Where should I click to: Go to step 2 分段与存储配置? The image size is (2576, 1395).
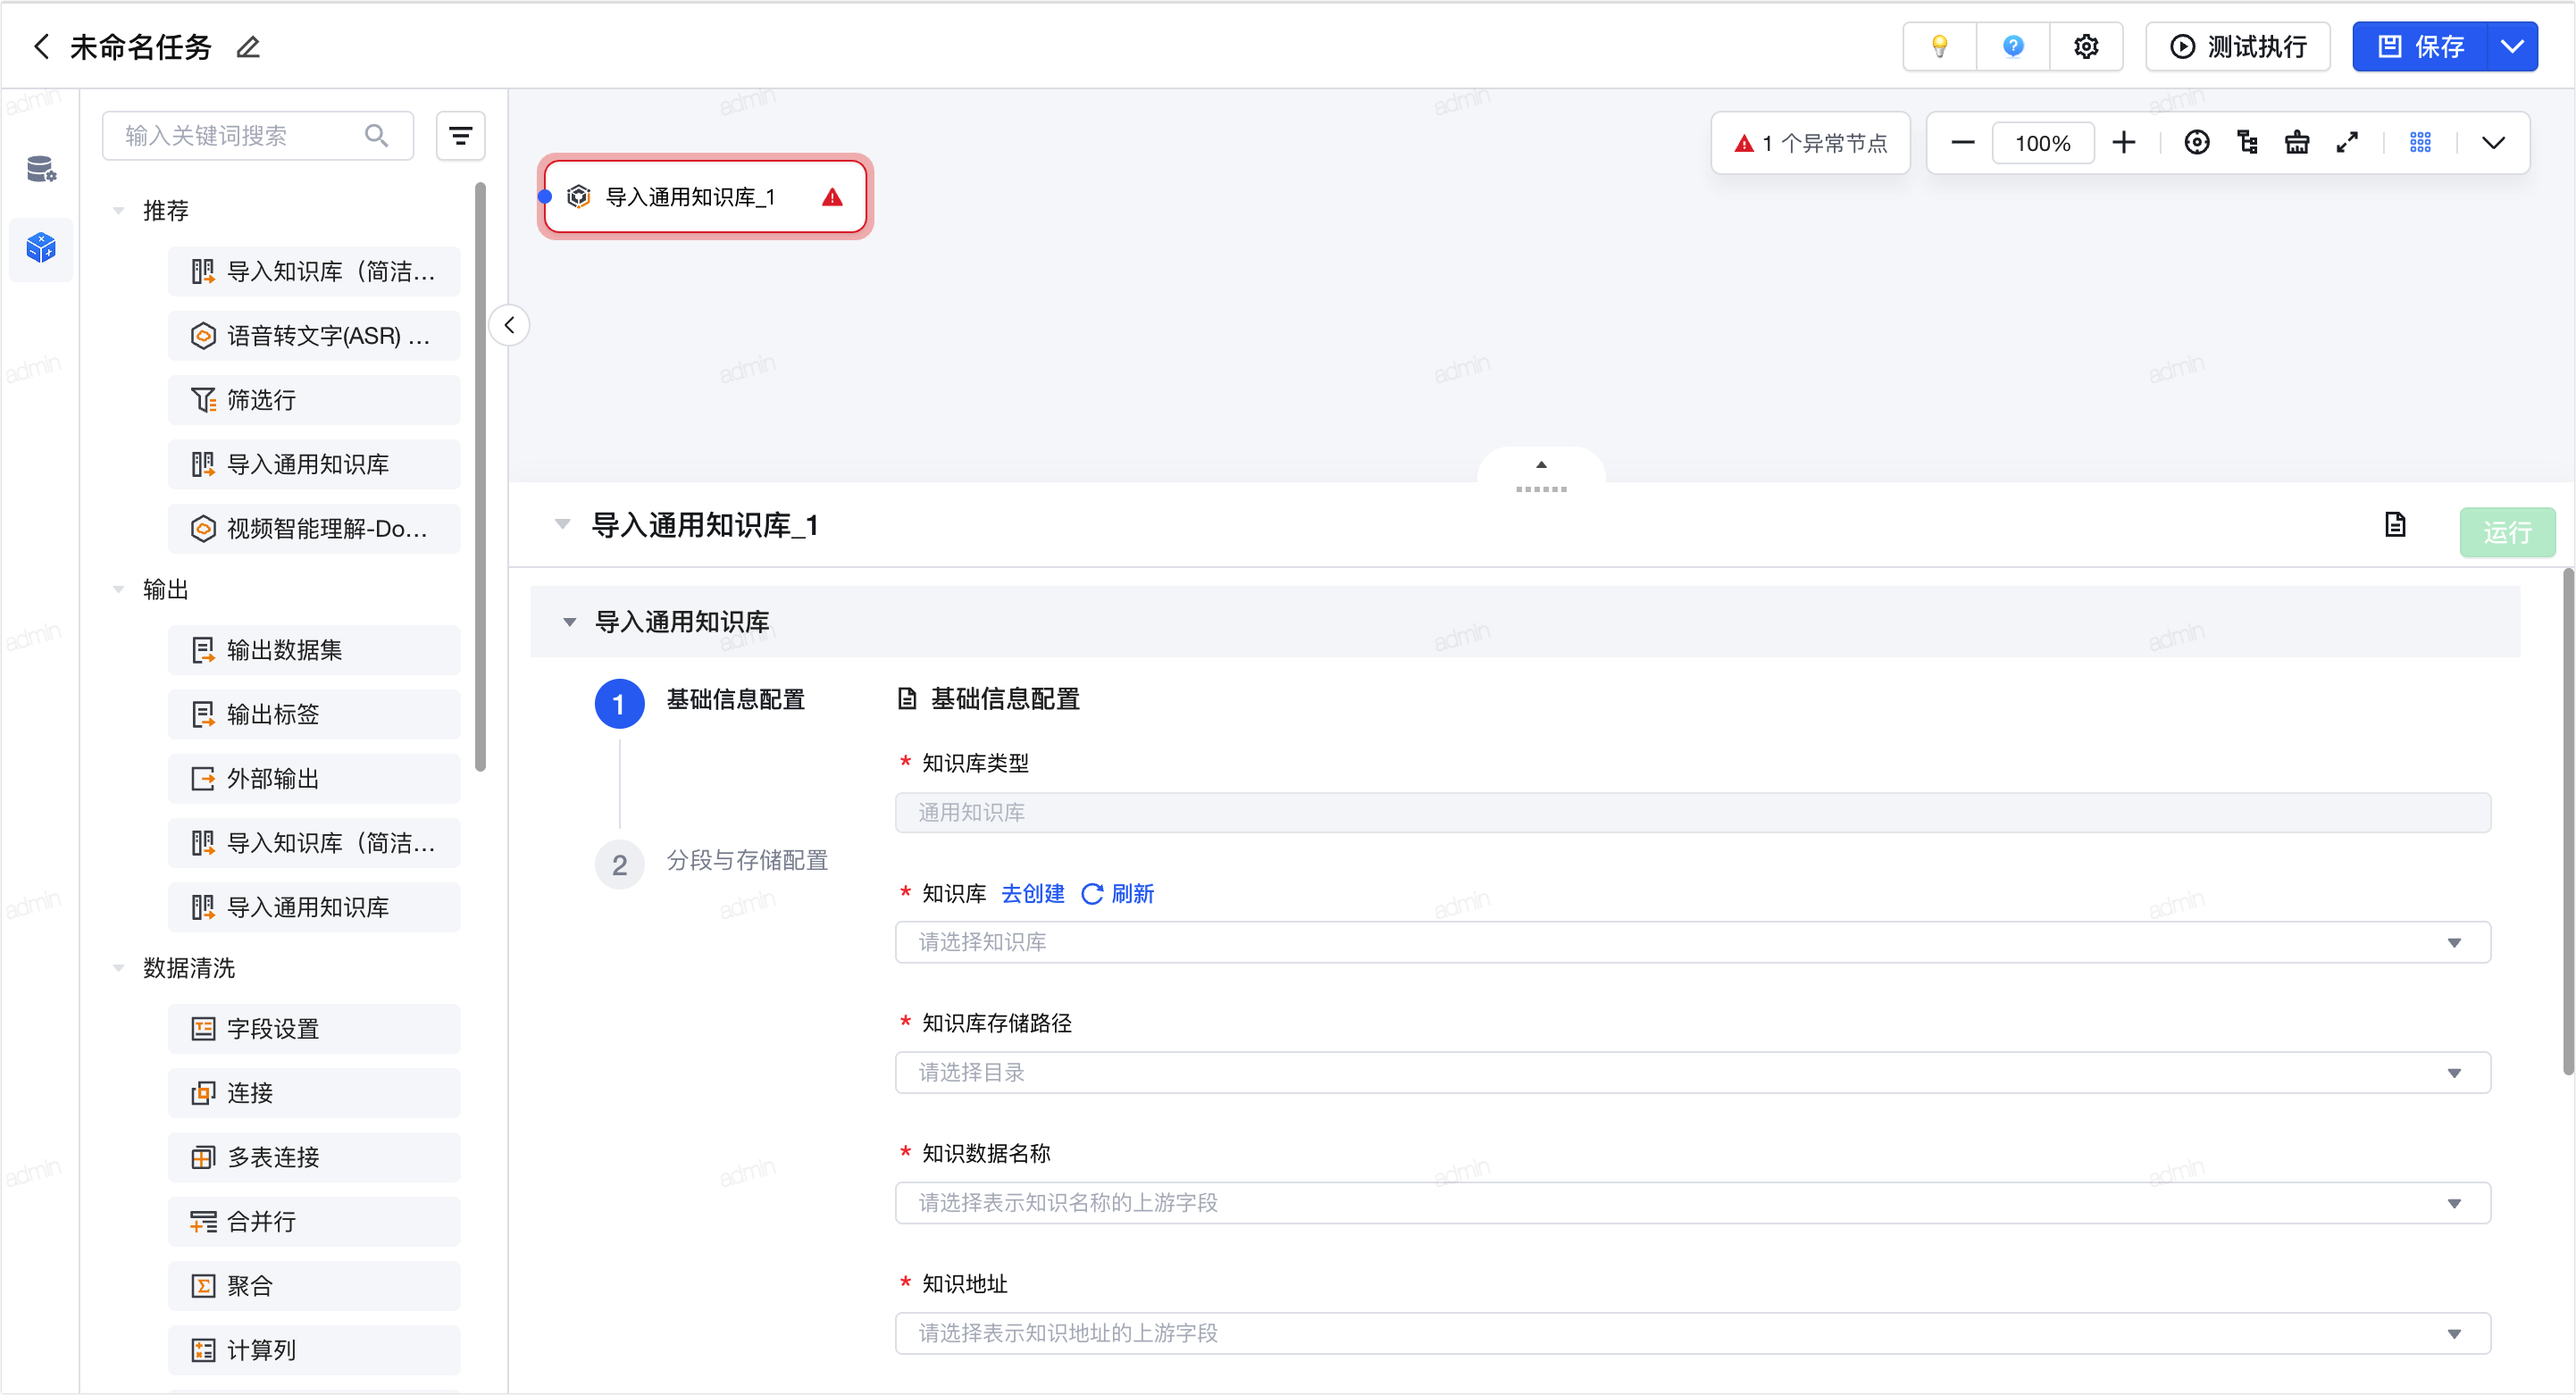click(712, 862)
